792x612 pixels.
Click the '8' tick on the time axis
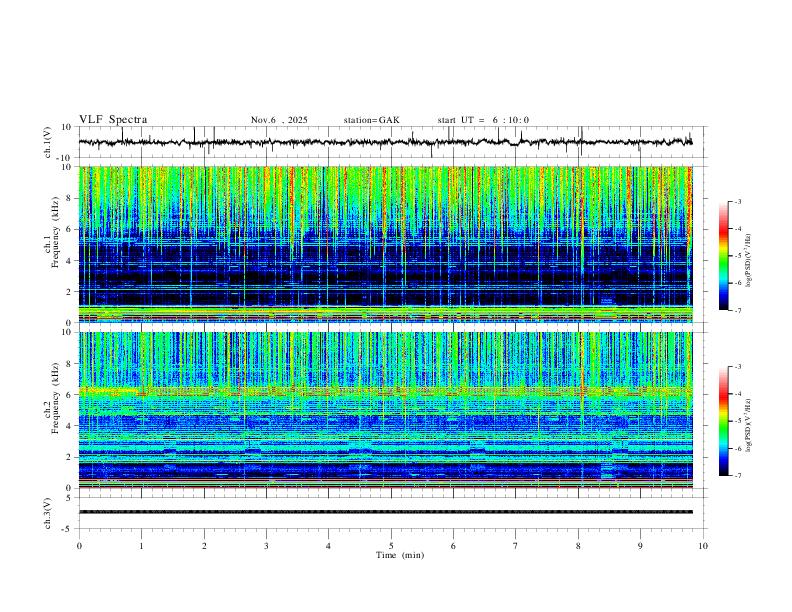[x=578, y=546]
